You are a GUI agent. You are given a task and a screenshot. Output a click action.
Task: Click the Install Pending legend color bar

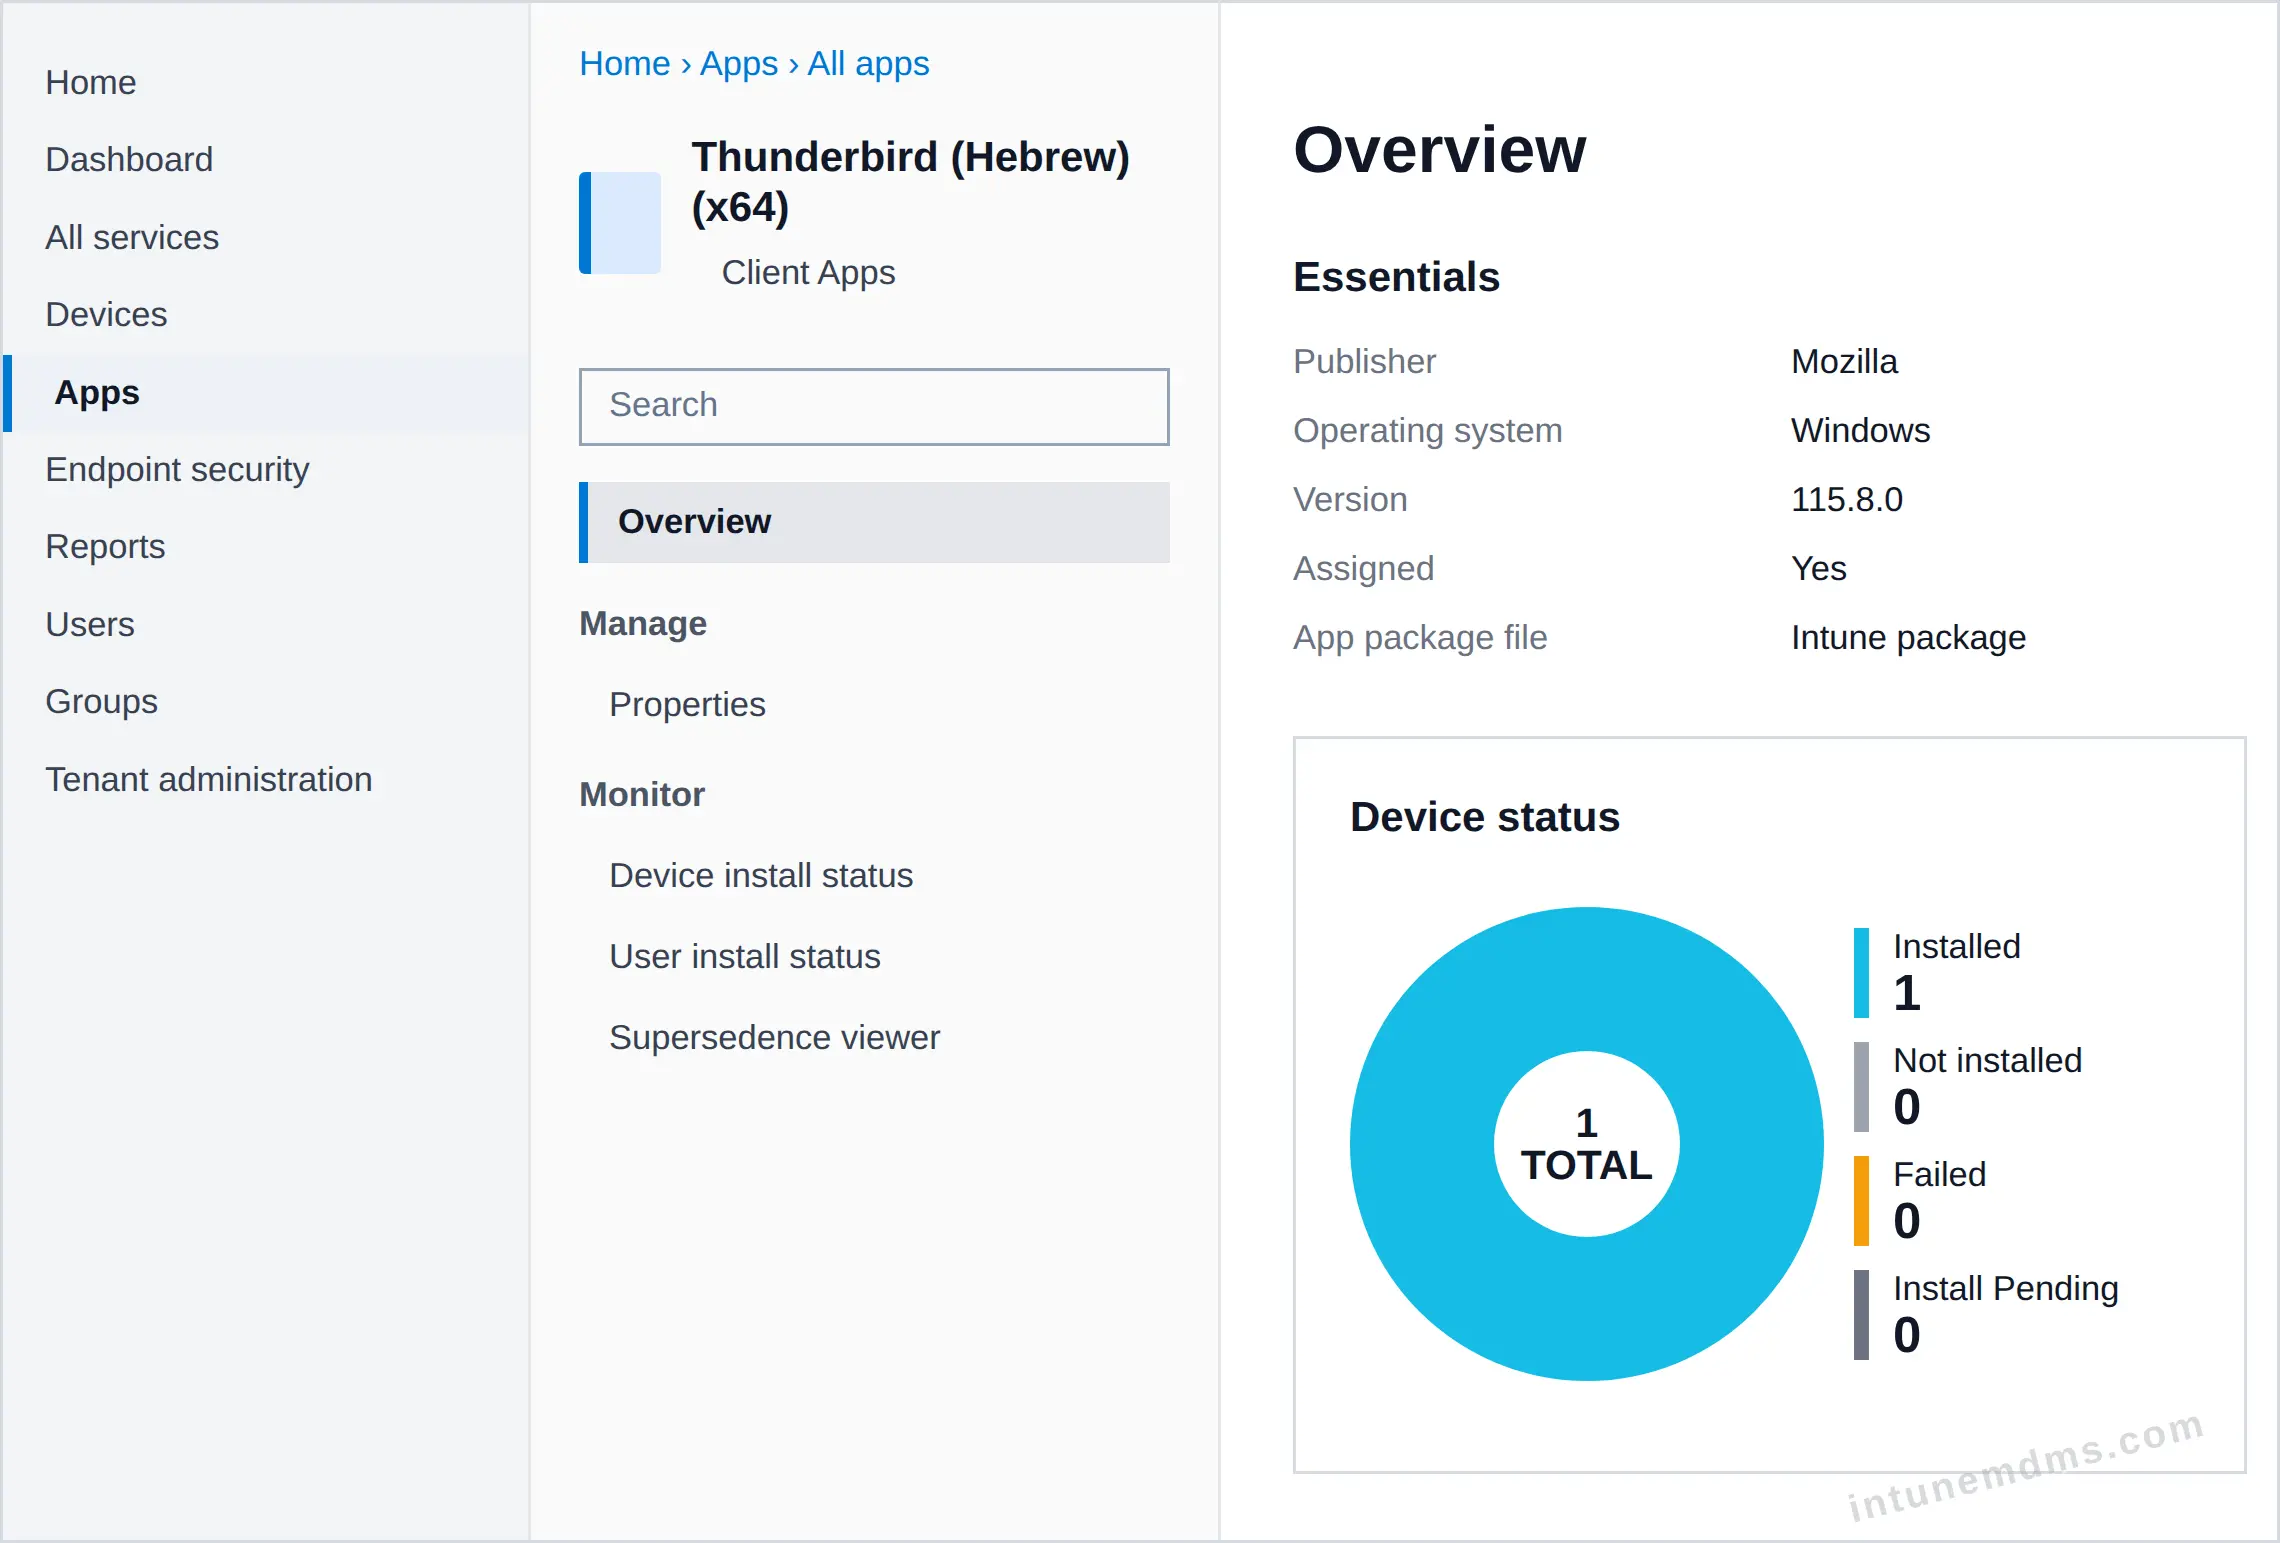[x=1861, y=1315]
